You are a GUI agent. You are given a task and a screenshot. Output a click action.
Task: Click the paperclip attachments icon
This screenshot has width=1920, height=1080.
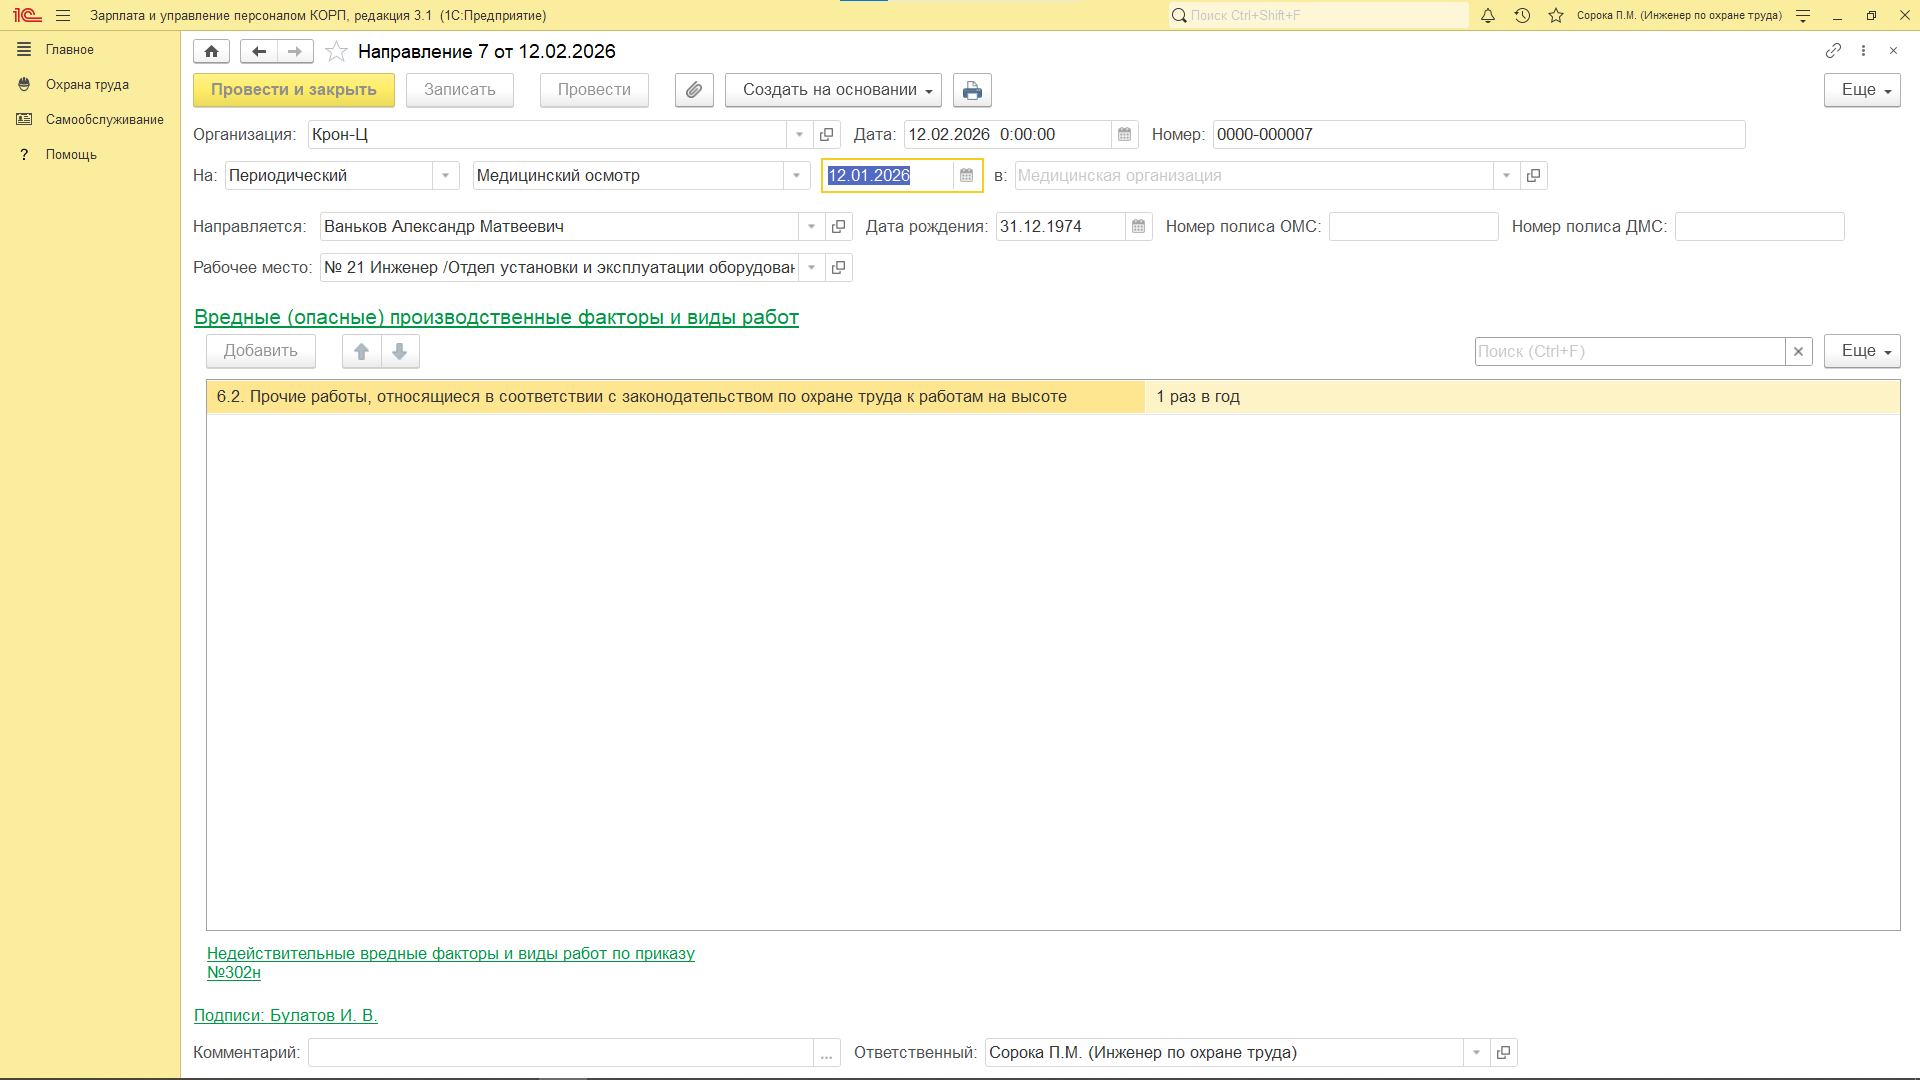click(694, 90)
